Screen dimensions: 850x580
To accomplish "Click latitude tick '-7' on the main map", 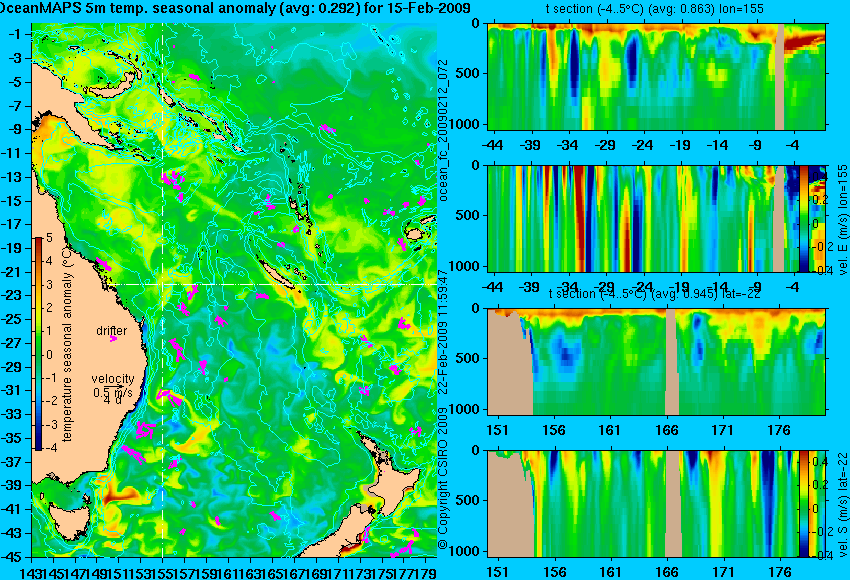I will pyautogui.click(x=15, y=106).
